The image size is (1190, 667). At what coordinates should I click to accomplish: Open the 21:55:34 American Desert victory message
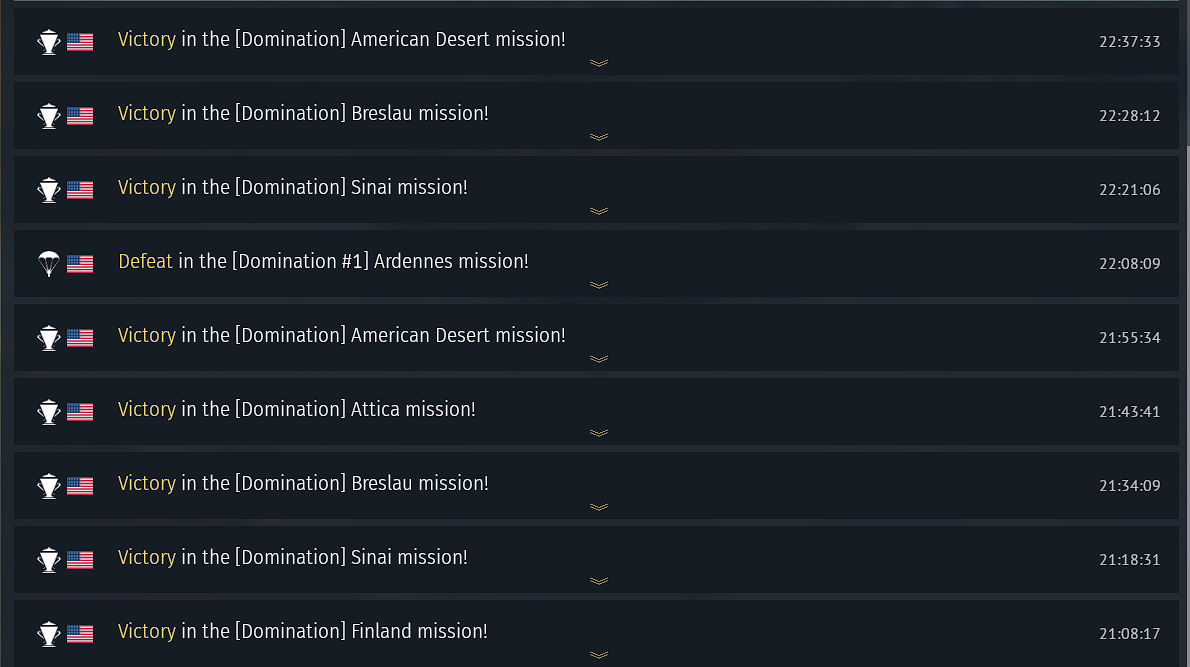click(x=342, y=335)
